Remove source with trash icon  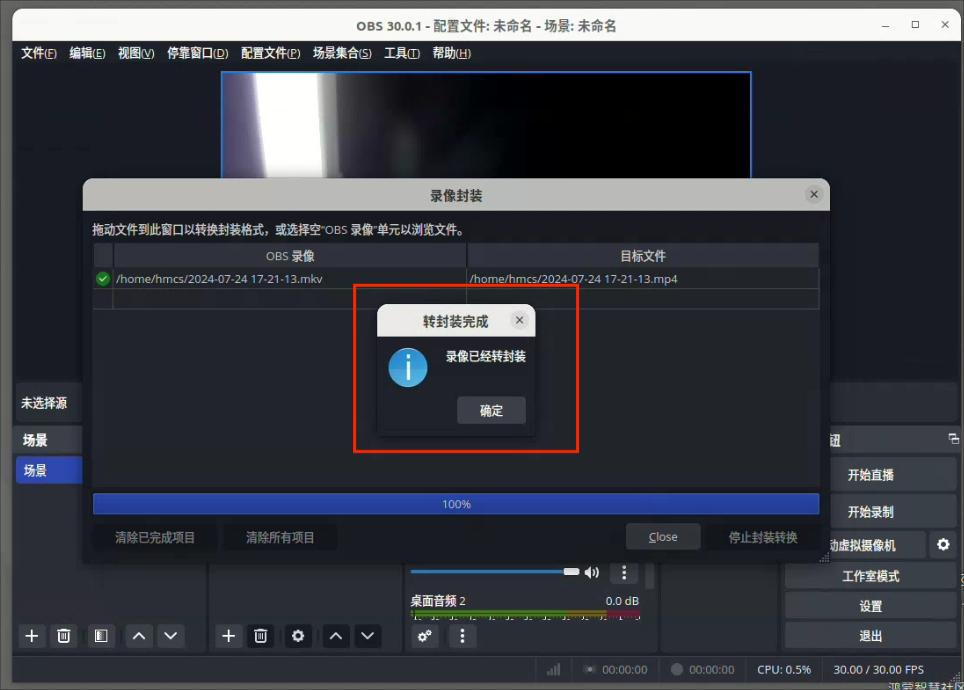pyautogui.click(x=260, y=636)
